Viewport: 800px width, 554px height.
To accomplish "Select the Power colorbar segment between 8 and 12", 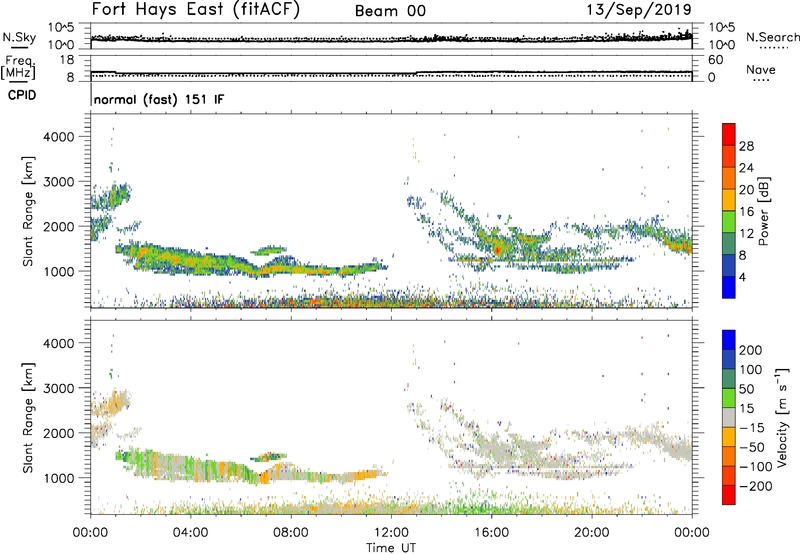I will click(x=729, y=244).
